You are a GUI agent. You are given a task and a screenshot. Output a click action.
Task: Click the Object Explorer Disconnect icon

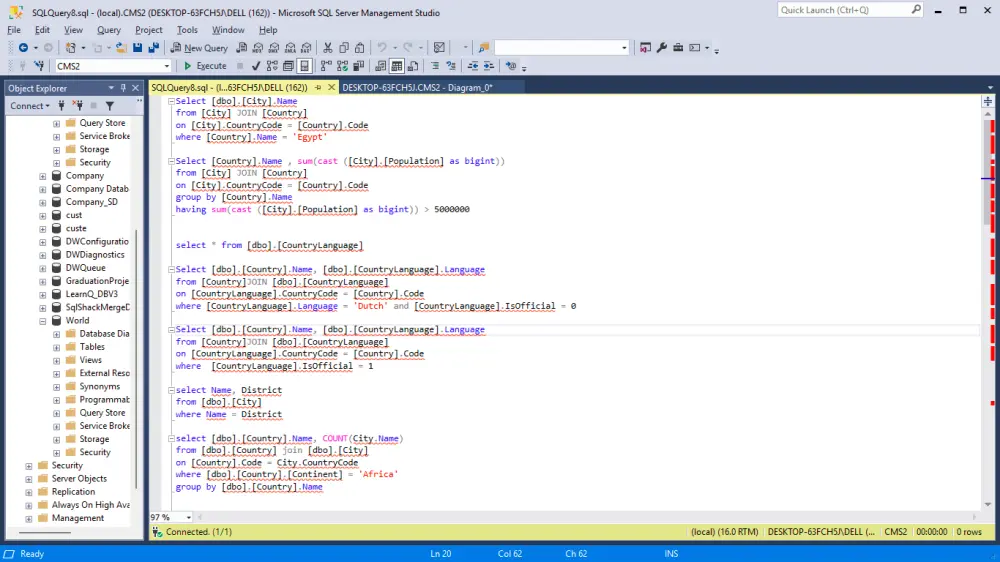pyautogui.click(x=78, y=106)
